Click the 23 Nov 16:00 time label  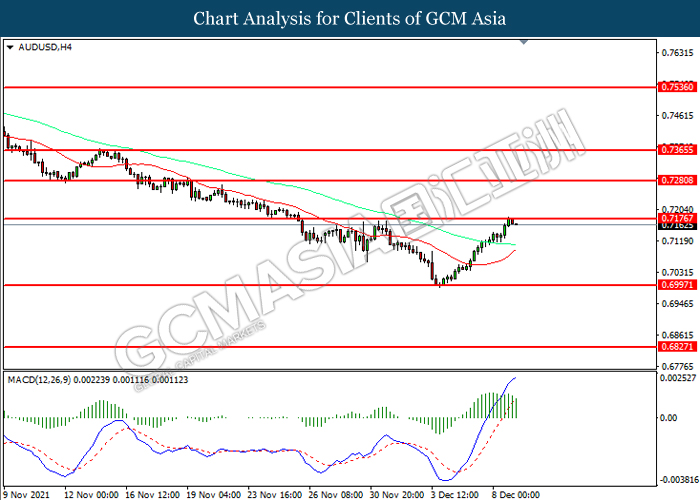coord(275,495)
